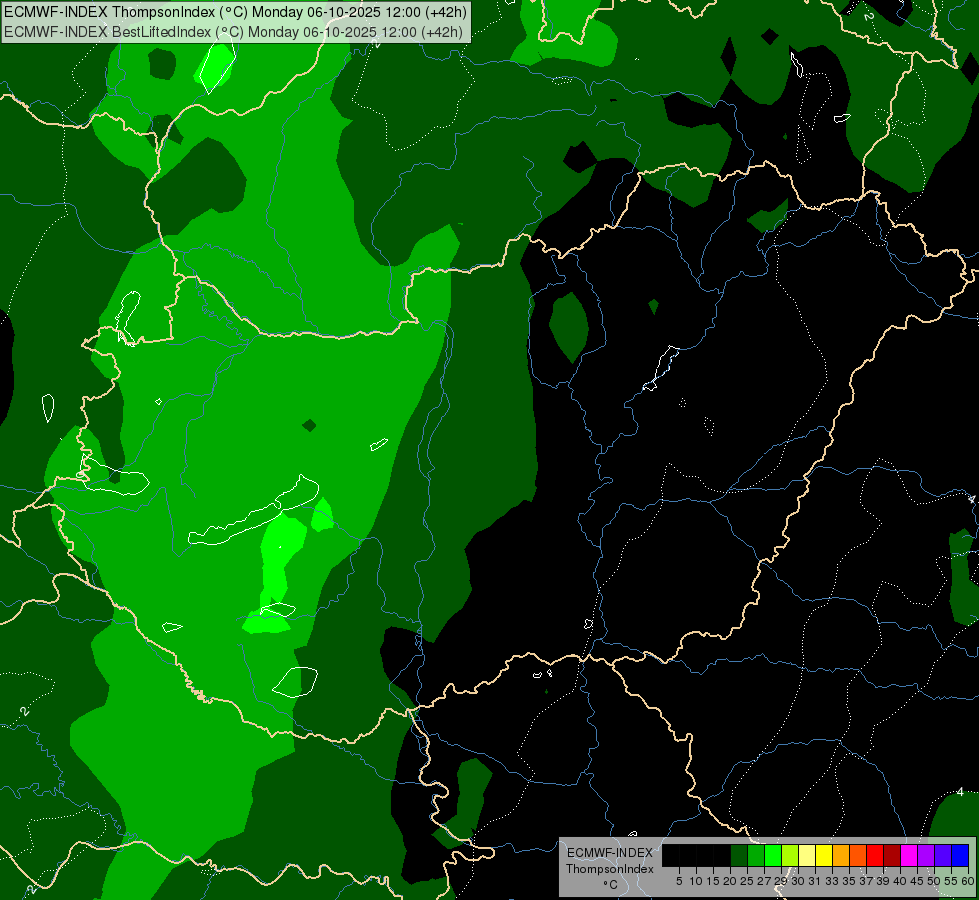The height and width of the screenshot is (900, 979).
Task: Click the legend scale value 35
Action: tap(850, 881)
